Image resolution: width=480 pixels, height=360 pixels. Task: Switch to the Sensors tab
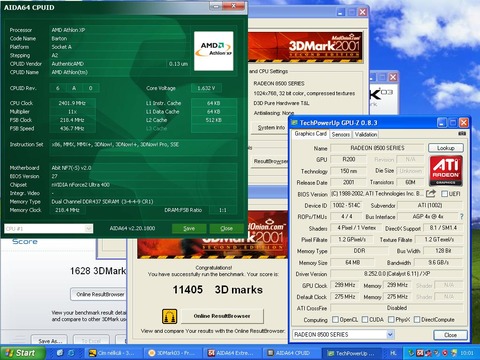click(341, 134)
